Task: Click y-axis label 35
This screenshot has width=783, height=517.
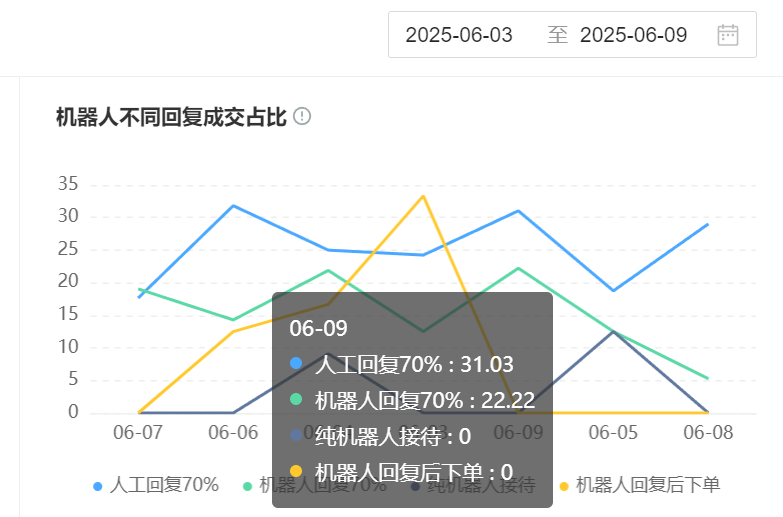Action: click(x=68, y=184)
